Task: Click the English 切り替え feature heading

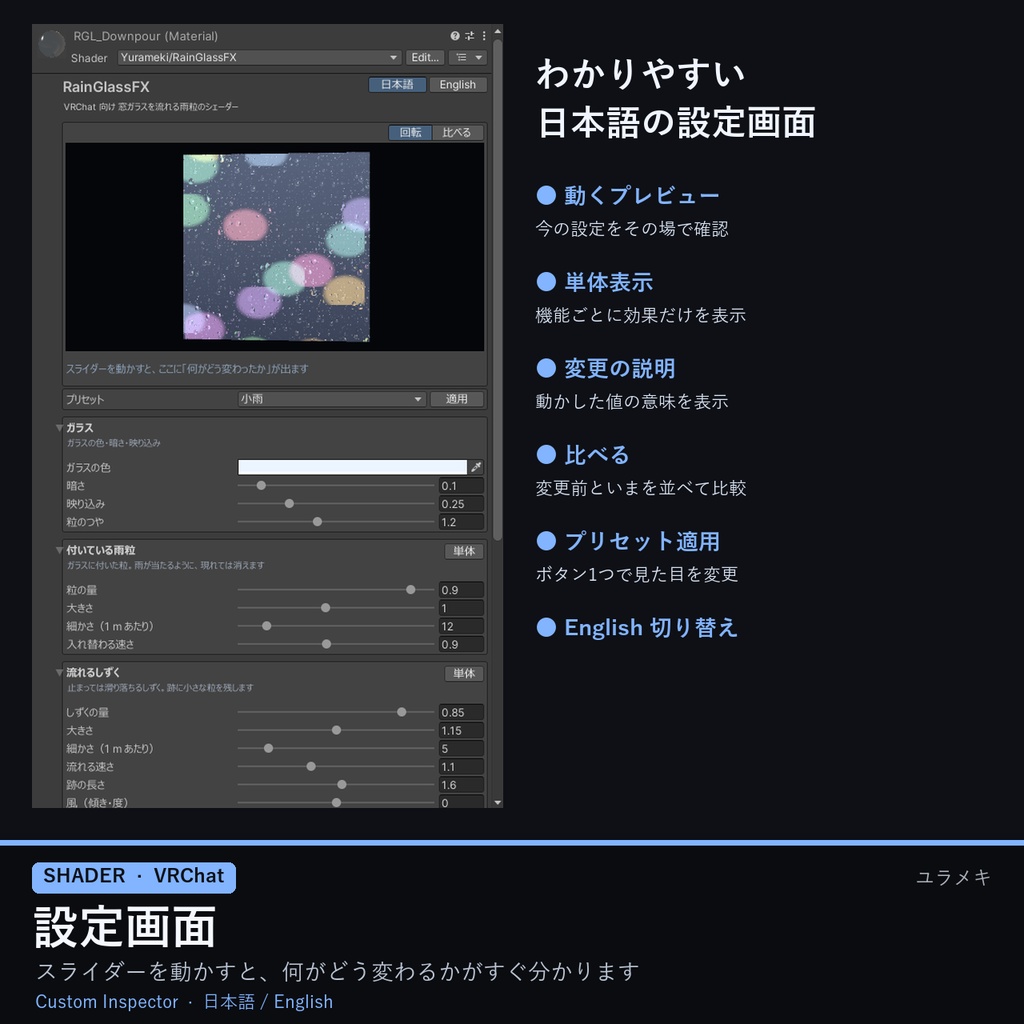Action: tap(650, 628)
